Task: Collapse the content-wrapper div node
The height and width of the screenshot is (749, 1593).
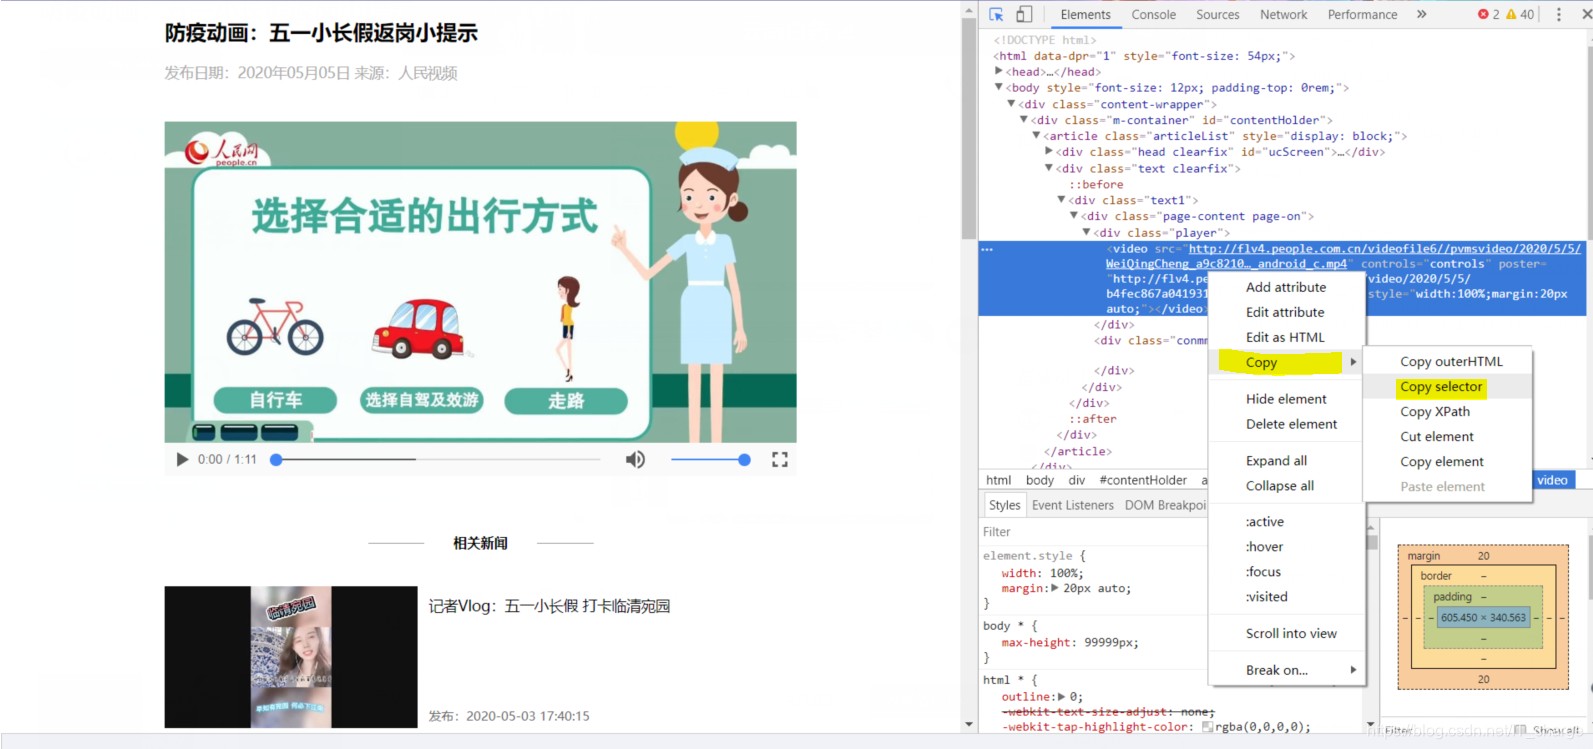Action: click(x=1011, y=104)
